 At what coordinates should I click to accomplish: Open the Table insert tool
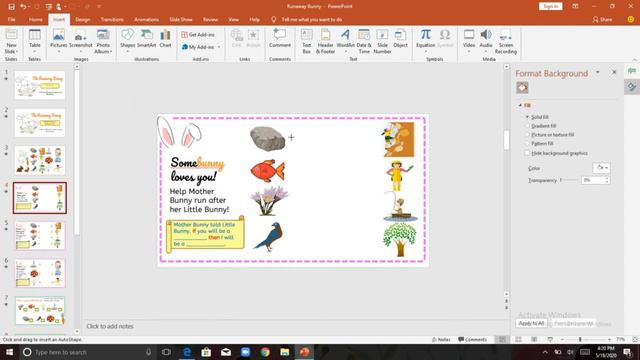(35, 41)
